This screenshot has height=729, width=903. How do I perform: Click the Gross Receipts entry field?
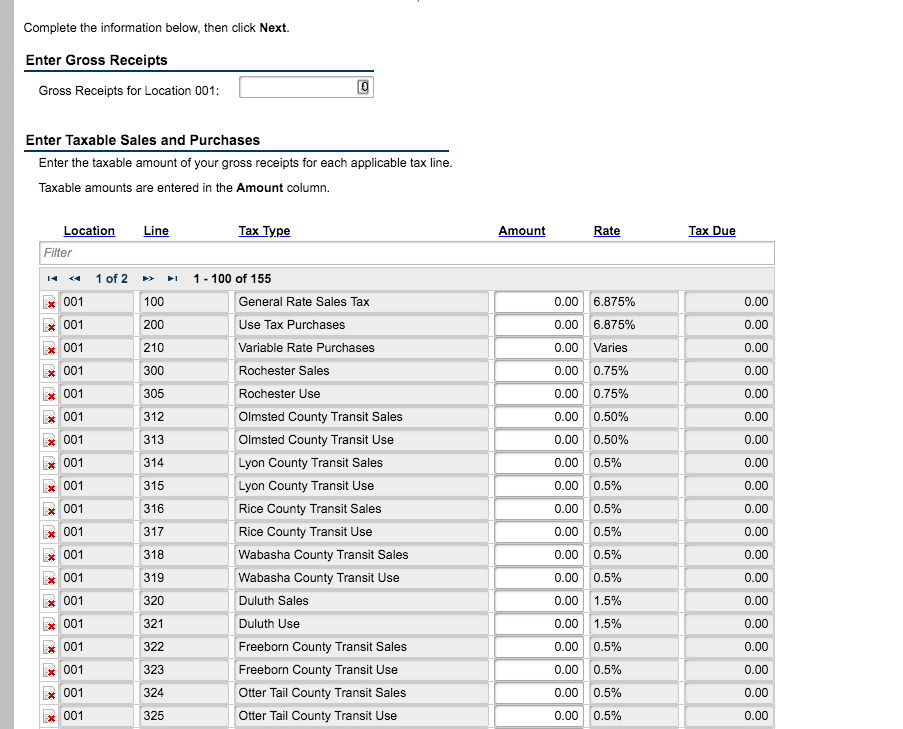(295, 86)
